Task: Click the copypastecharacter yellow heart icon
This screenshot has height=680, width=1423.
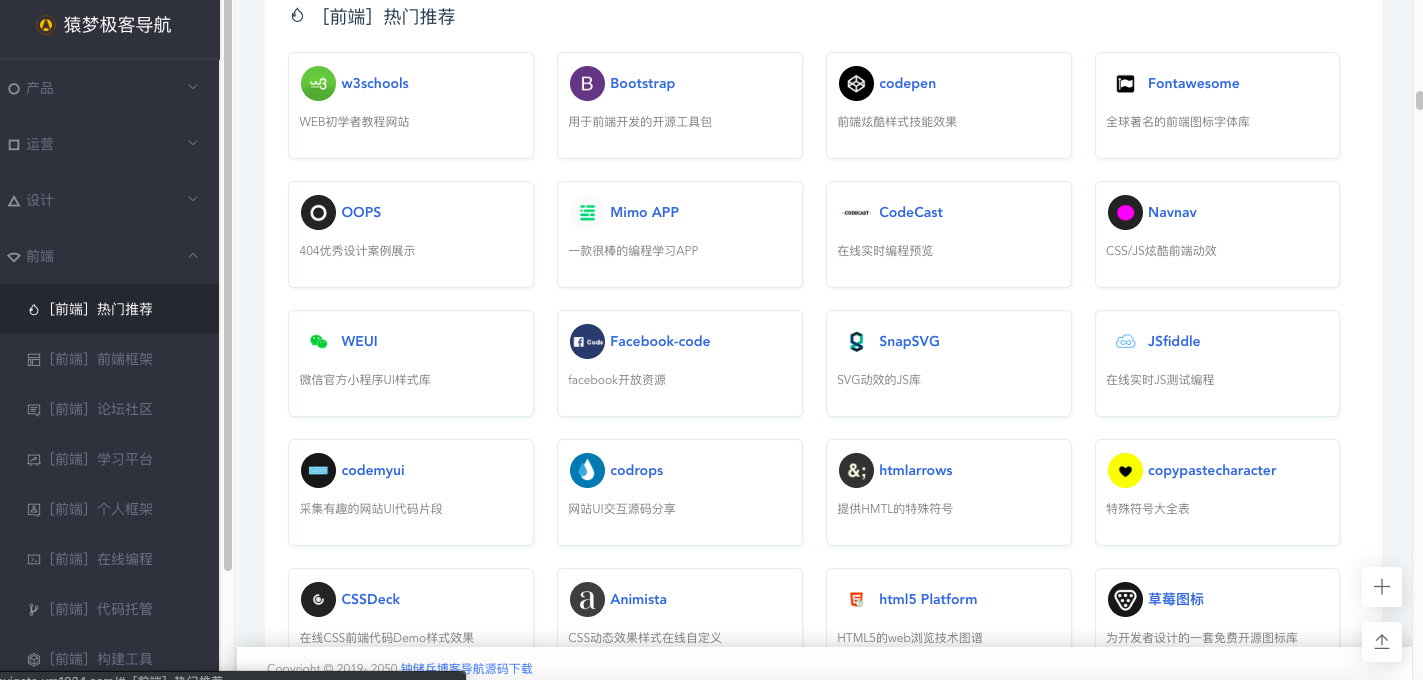Action: 1125,471
